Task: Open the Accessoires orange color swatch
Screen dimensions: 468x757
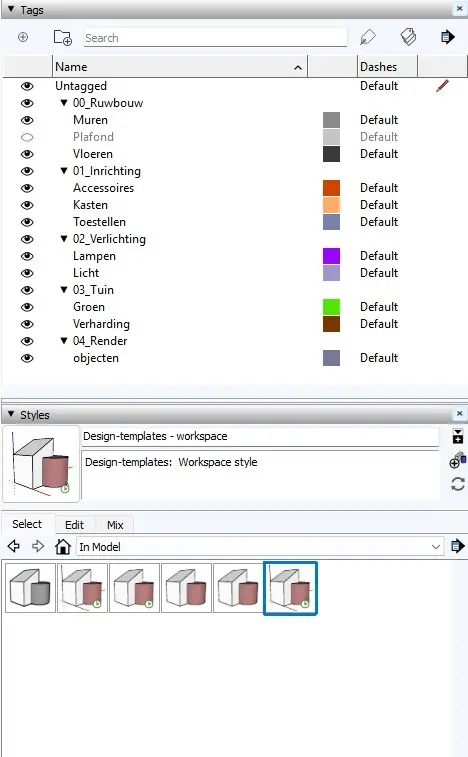Action: 331,188
